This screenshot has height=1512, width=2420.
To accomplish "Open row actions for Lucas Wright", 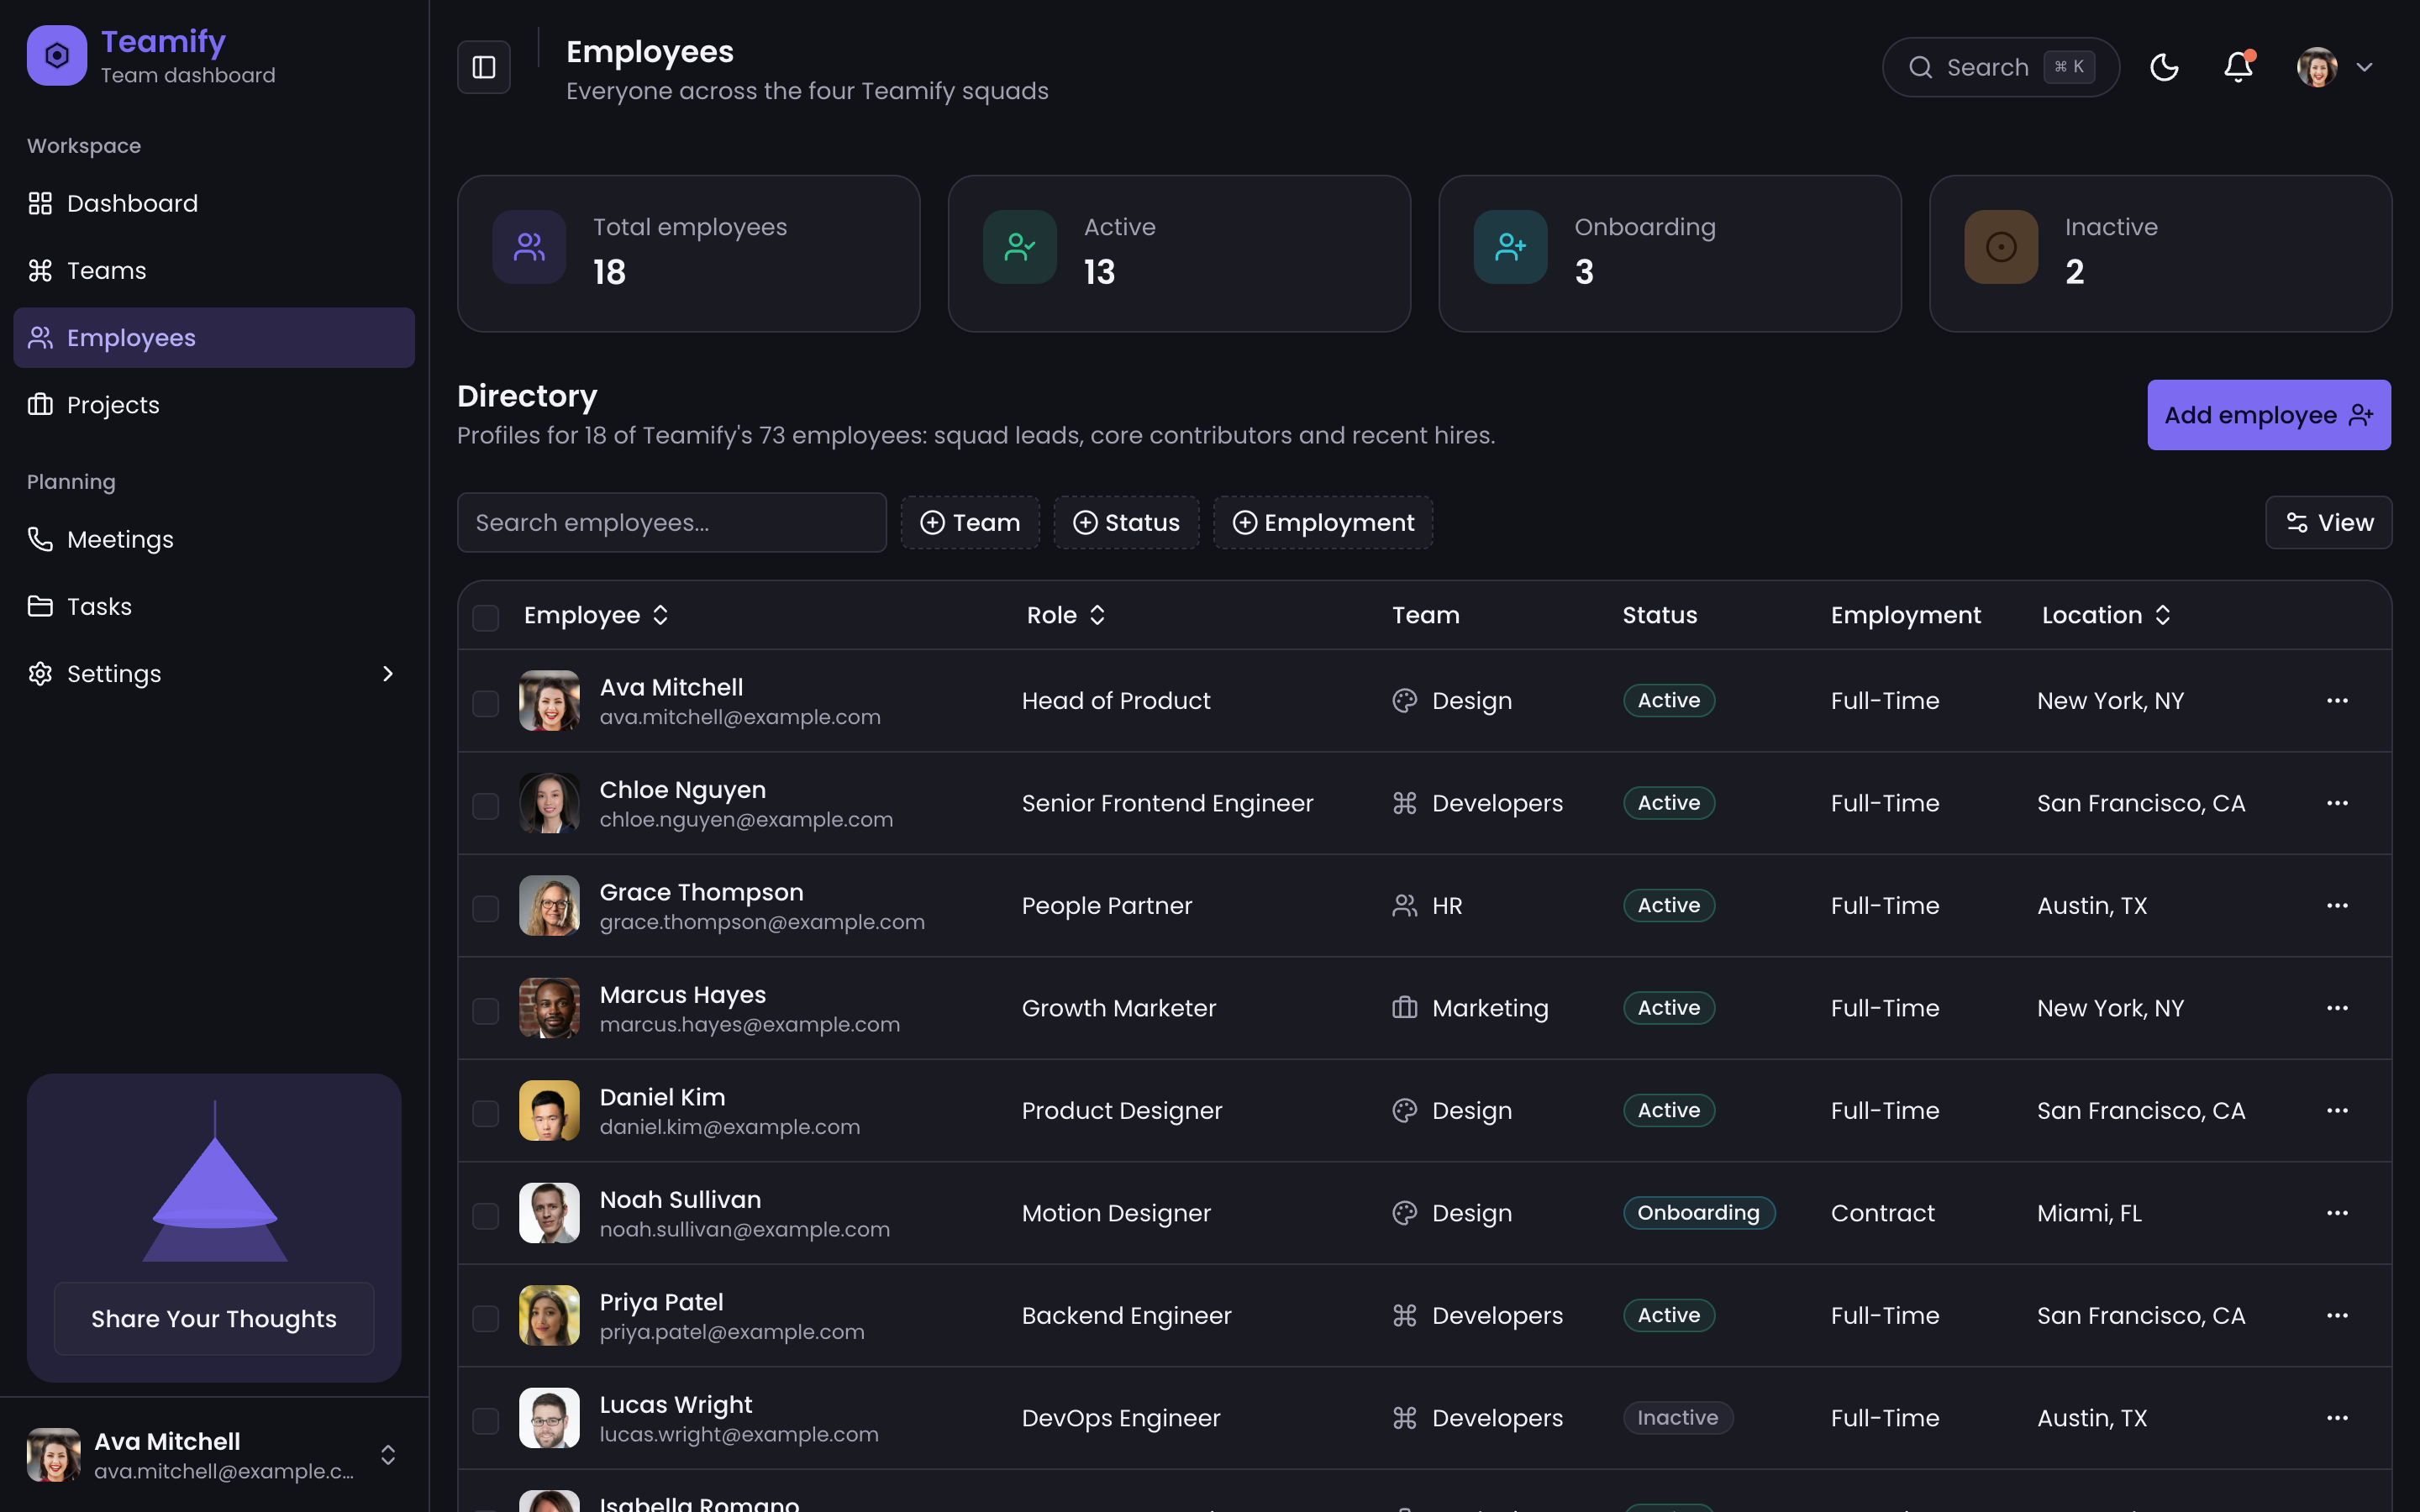I will (2337, 1418).
